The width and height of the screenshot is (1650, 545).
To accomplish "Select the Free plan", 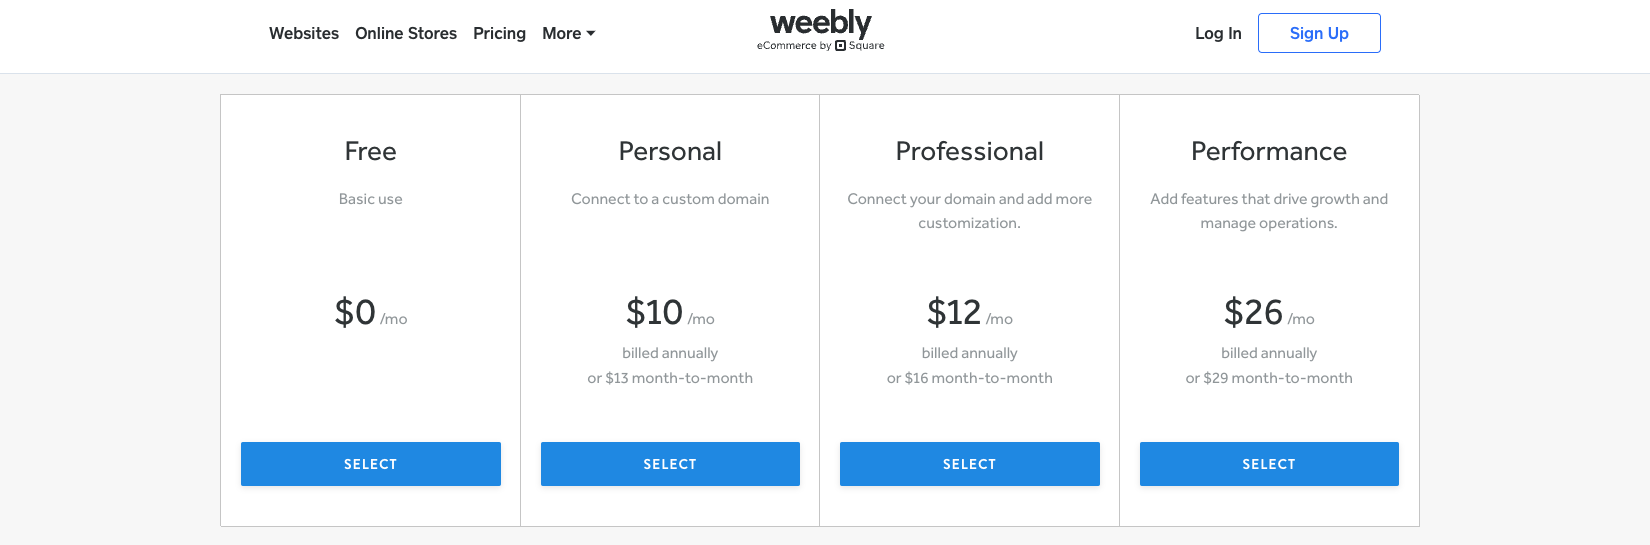I will (x=370, y=464).
